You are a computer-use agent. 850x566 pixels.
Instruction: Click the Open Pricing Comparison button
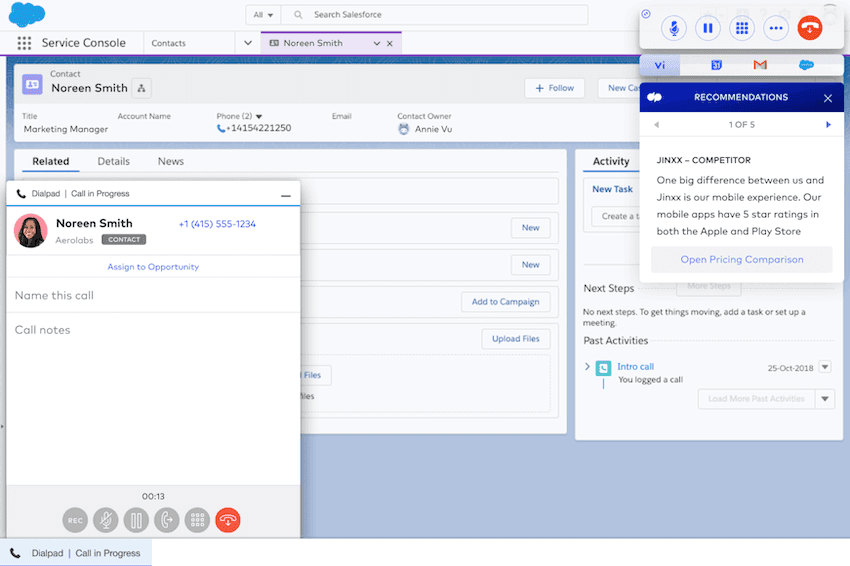741,260
